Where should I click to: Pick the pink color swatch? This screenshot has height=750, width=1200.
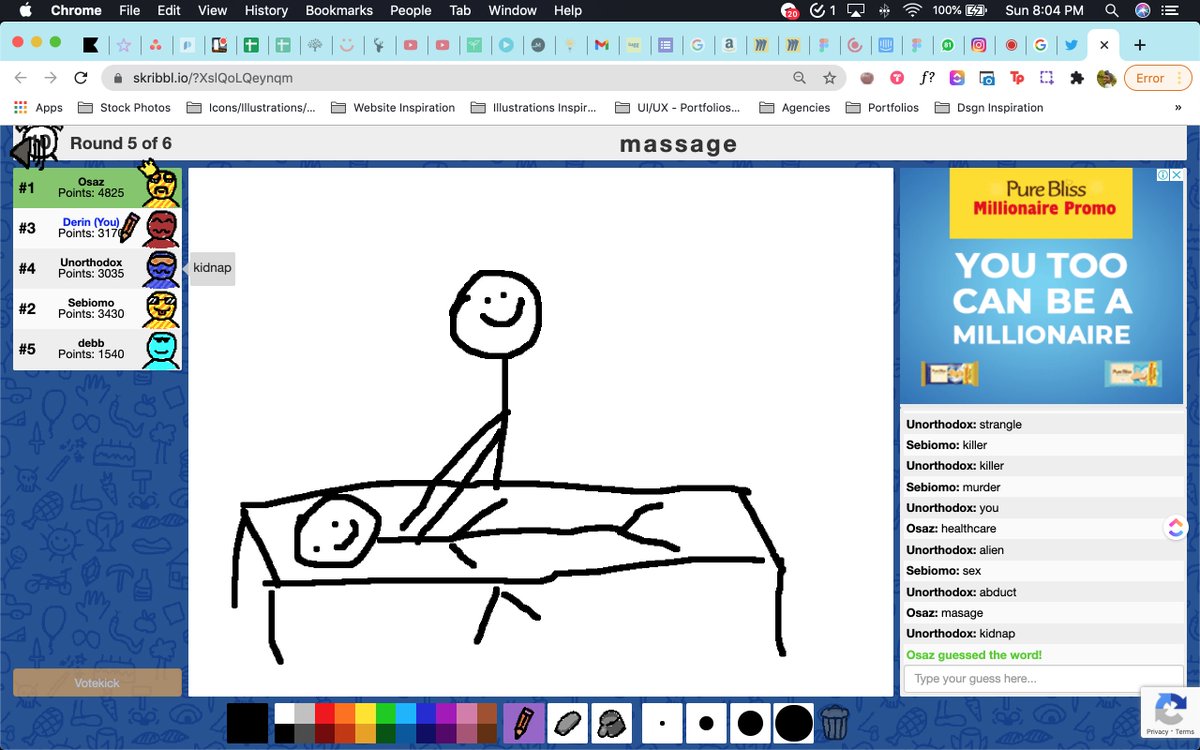[x=467, y=713]
